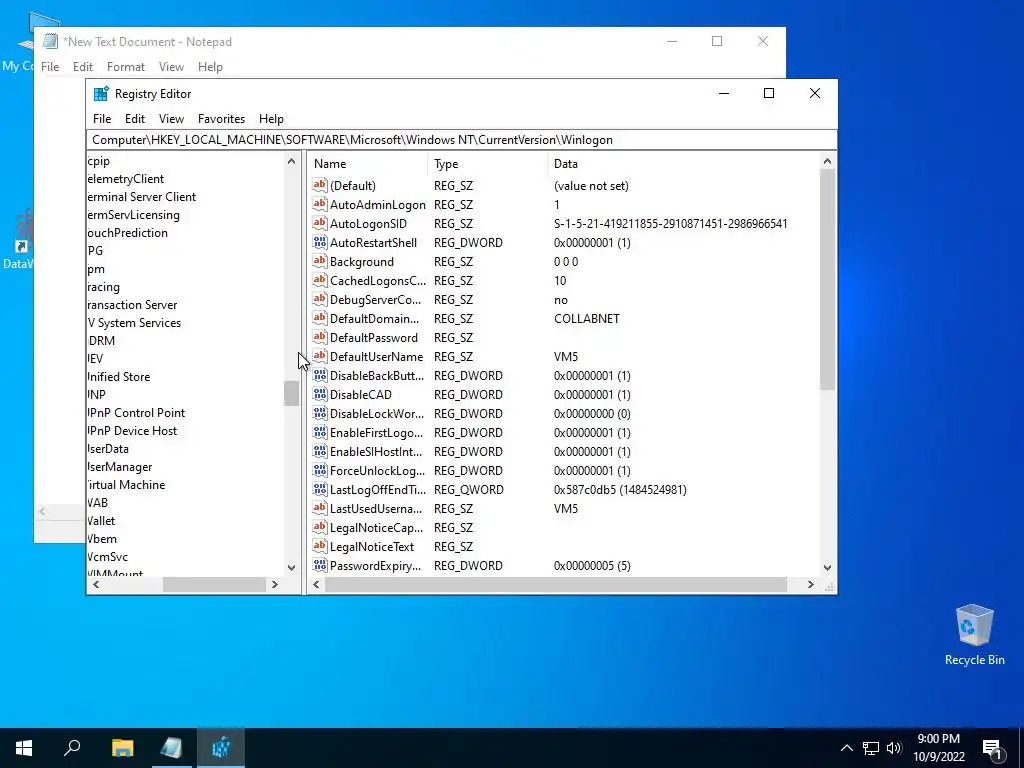Select the UserManager tree key

(x=120, y=466)
